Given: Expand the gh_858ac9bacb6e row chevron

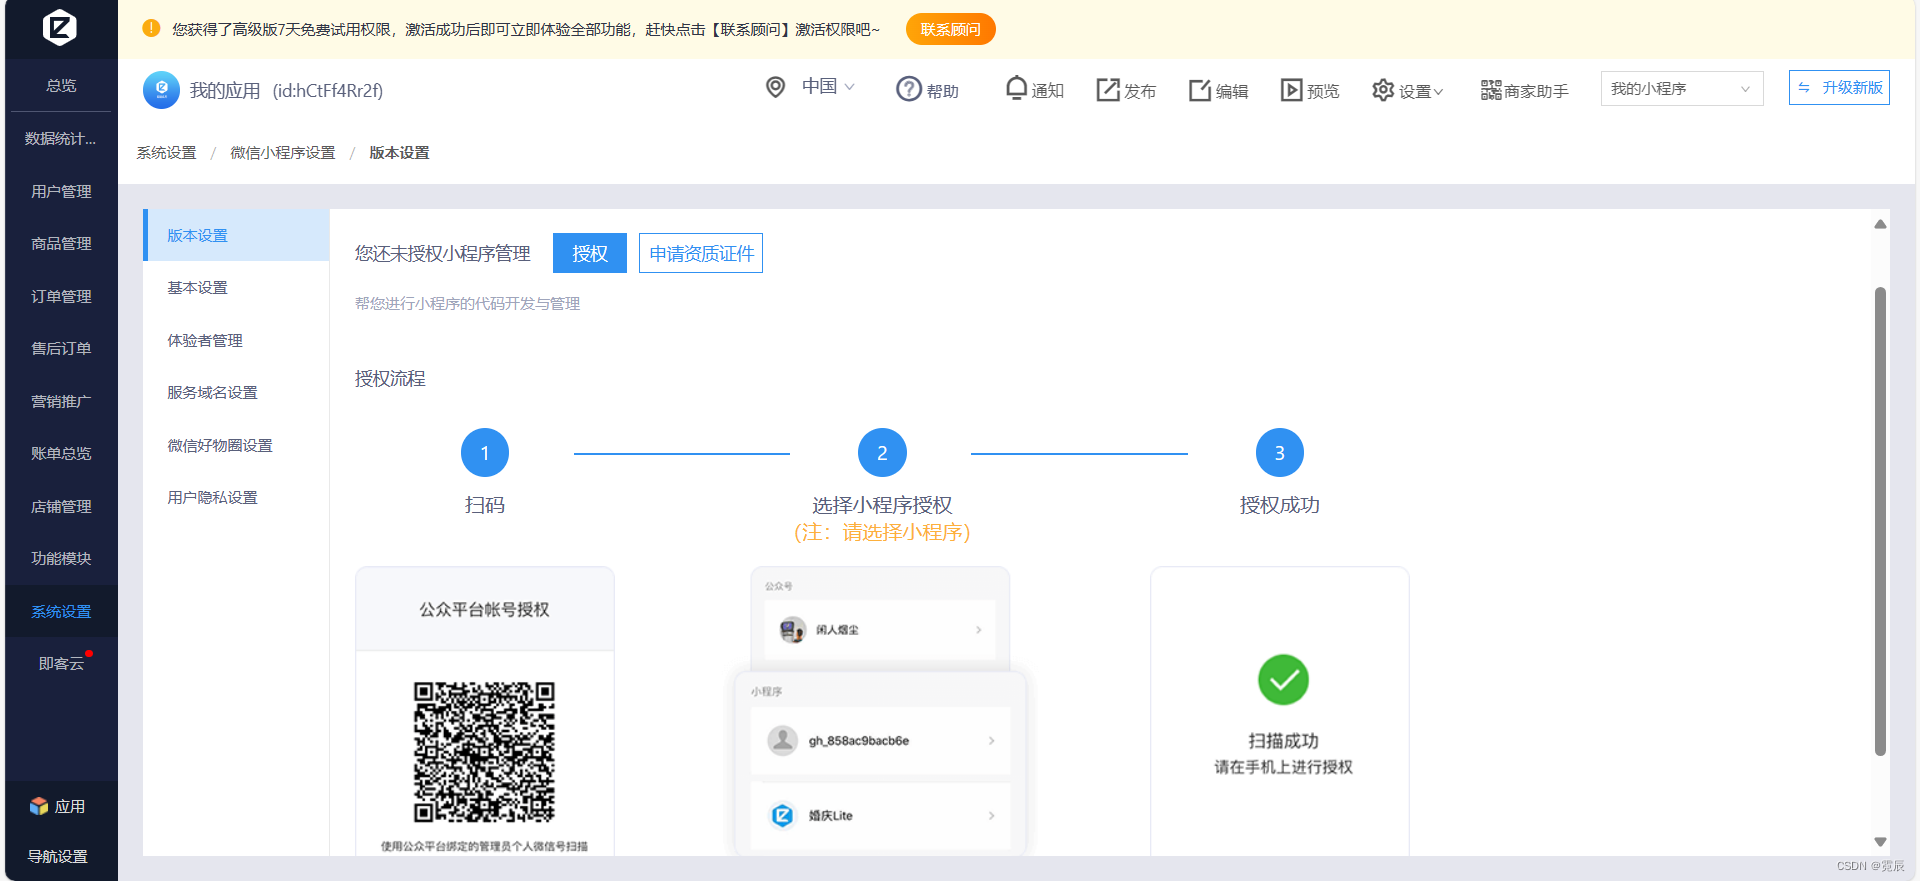Looking at the screenshot, I should pyautogui.click(x=991, y=741).
